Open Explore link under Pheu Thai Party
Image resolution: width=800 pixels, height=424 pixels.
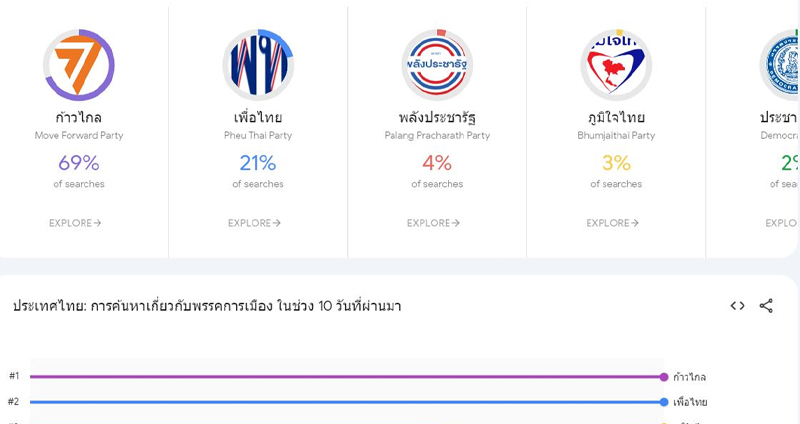point(254,223)
